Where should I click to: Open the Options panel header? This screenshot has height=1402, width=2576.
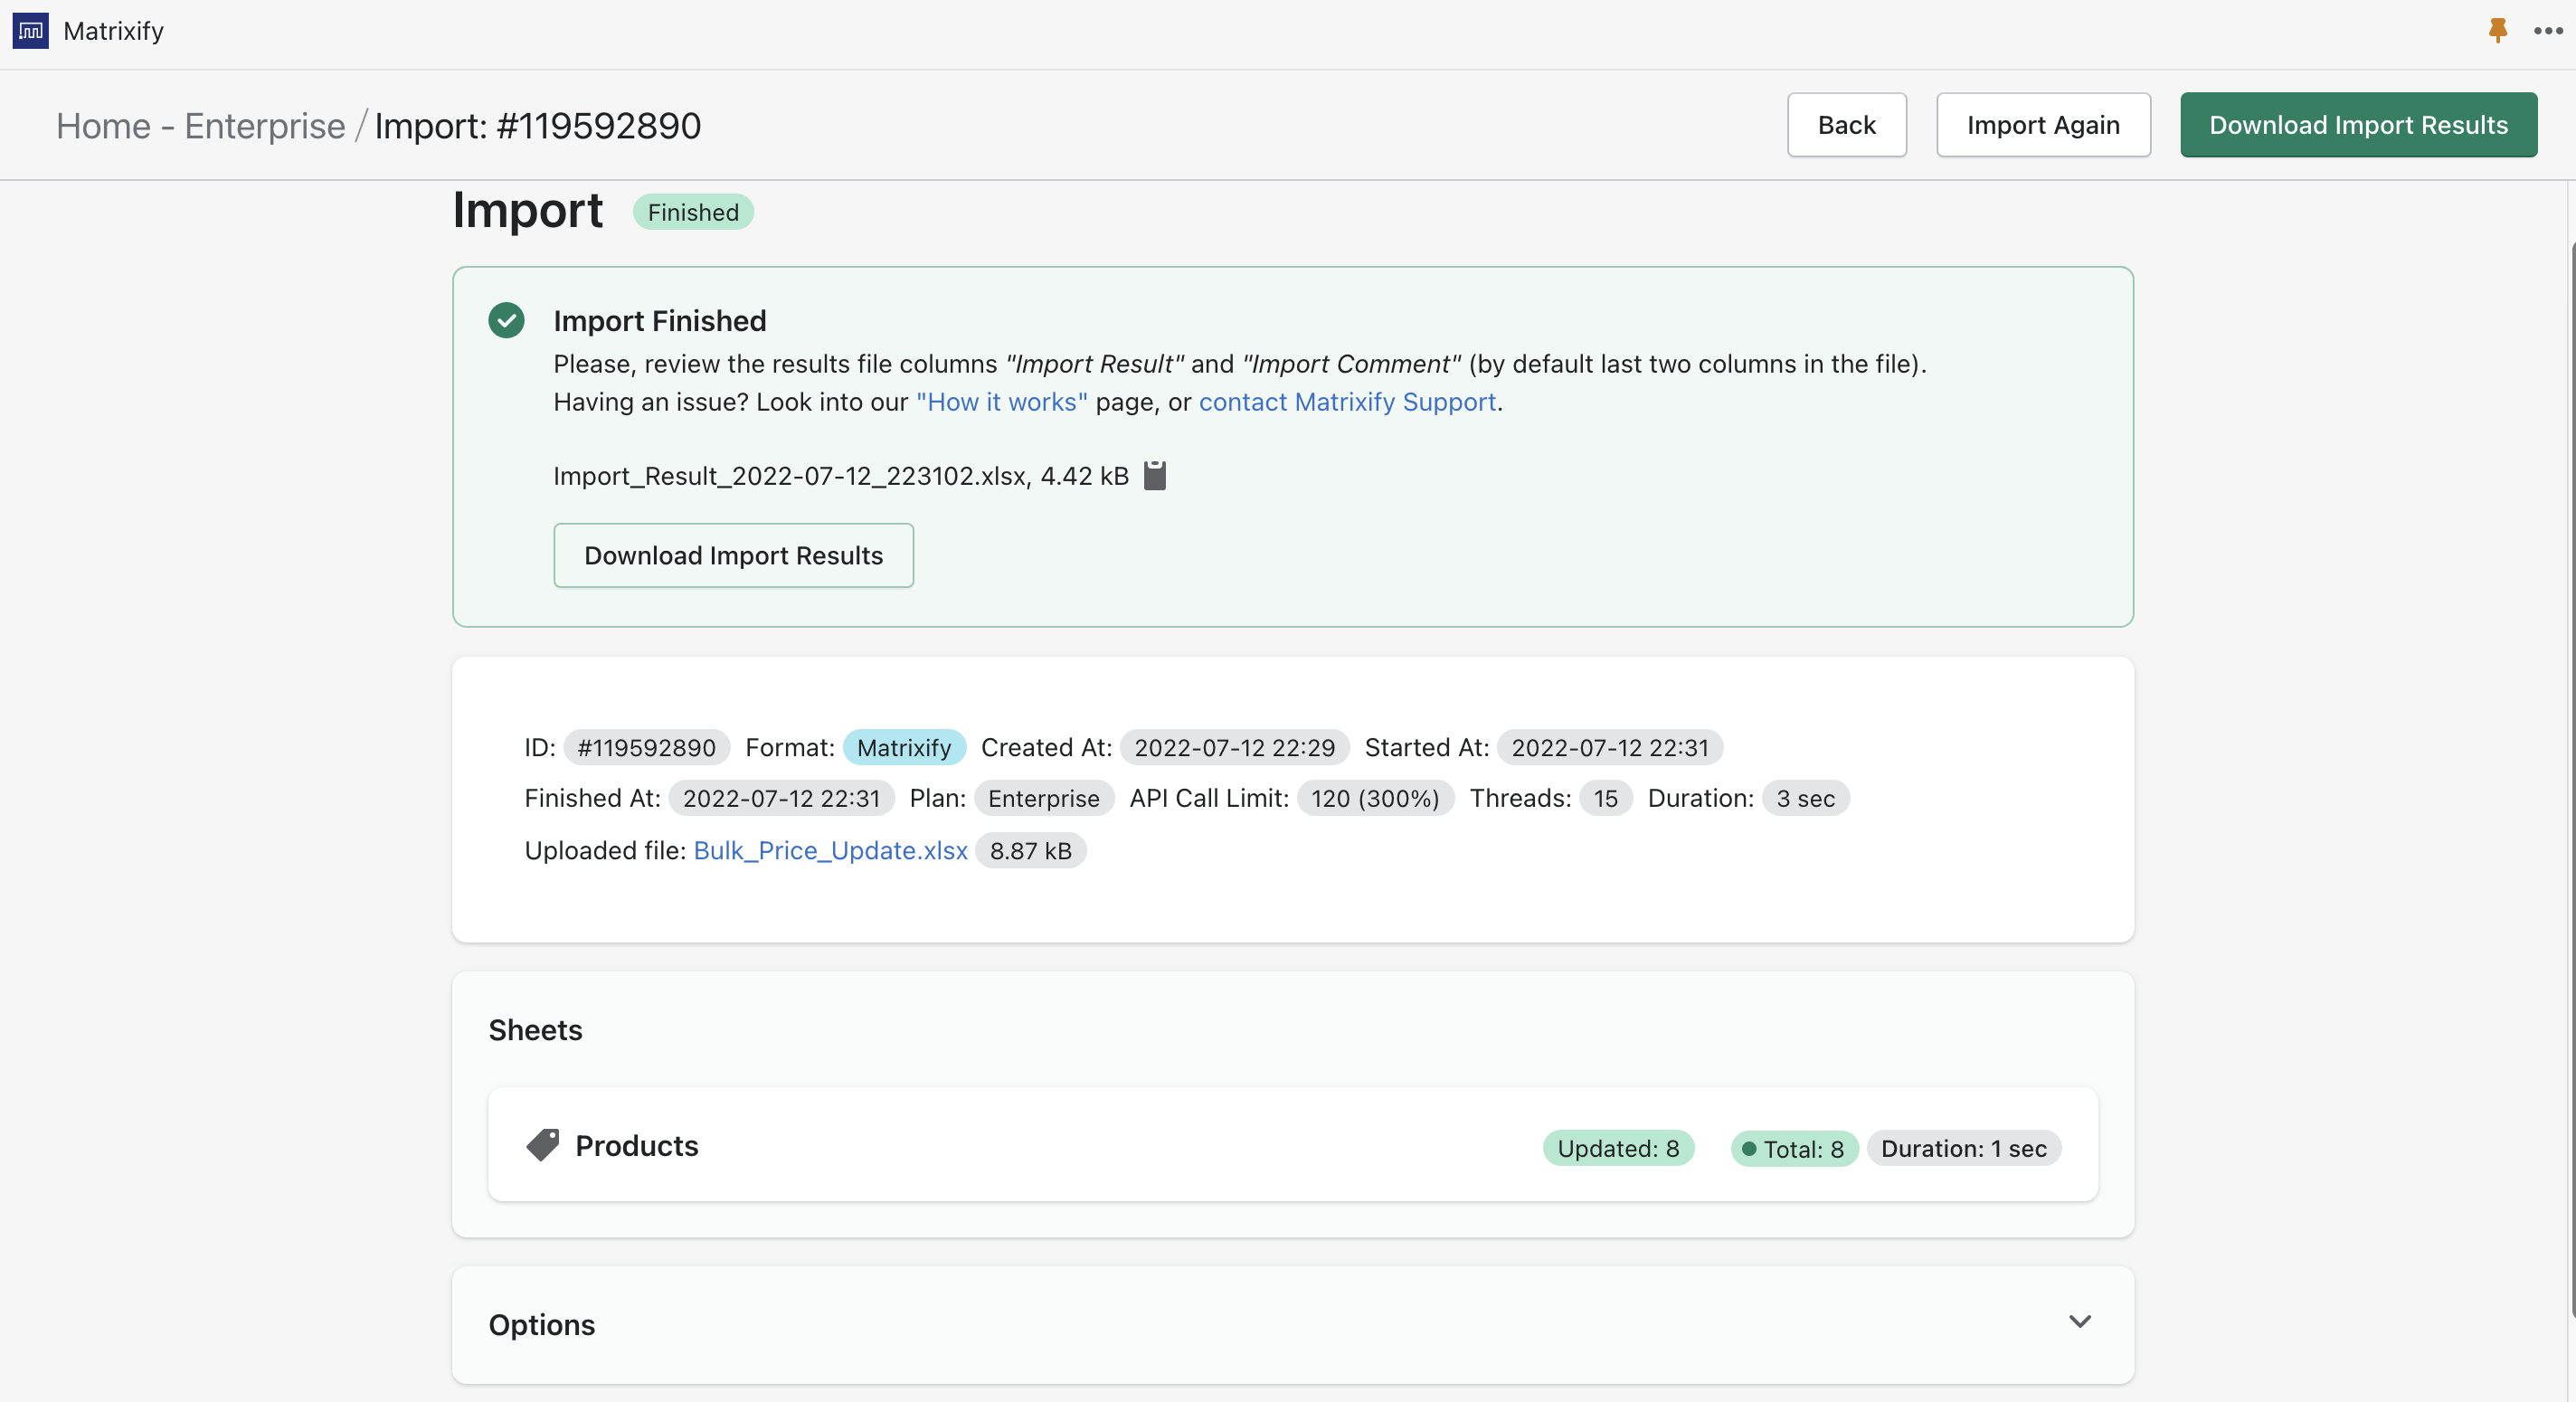542,1324
